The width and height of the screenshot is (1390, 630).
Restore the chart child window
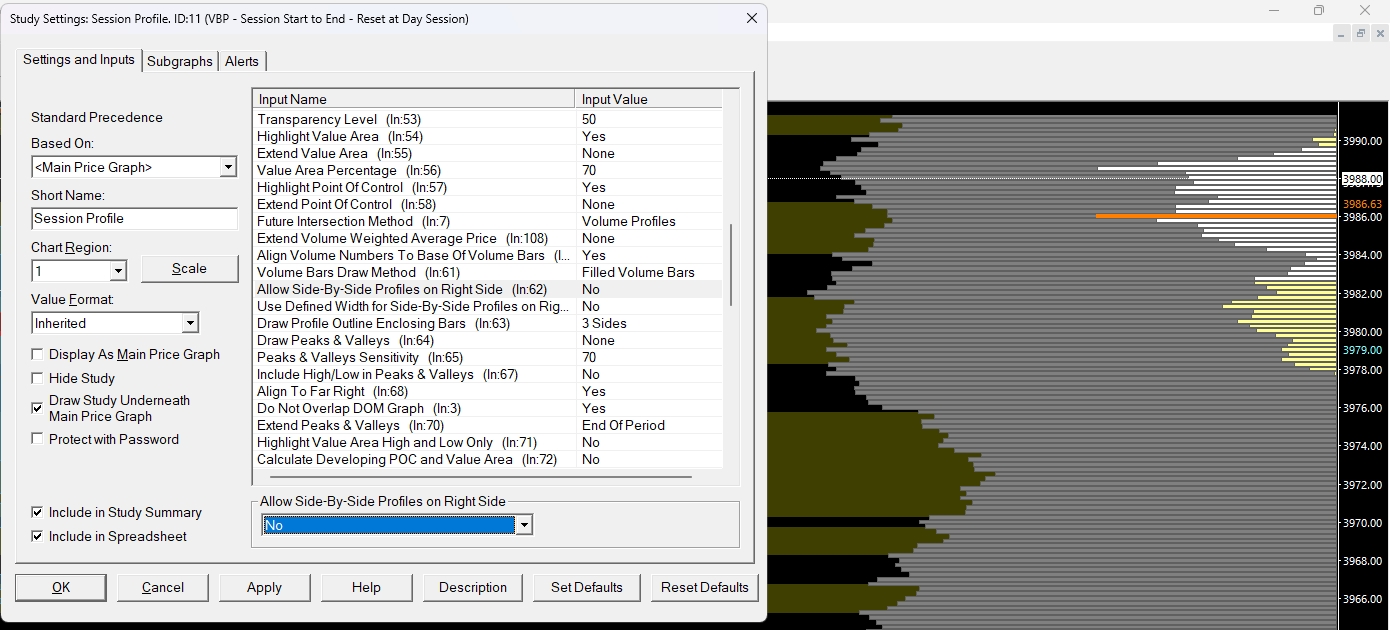pos(1361,33)
